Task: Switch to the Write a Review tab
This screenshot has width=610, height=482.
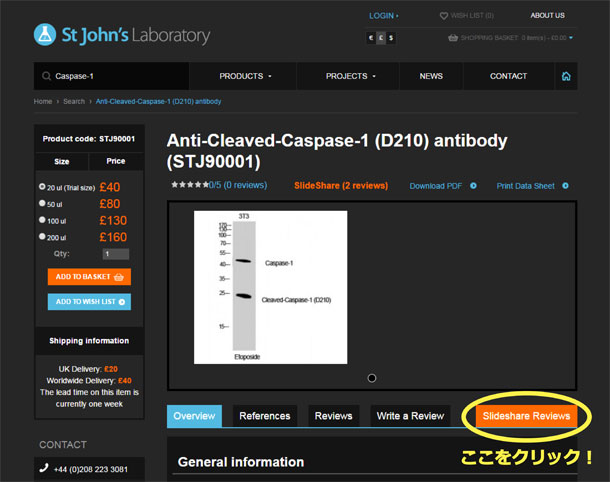Action: point(410,416)
